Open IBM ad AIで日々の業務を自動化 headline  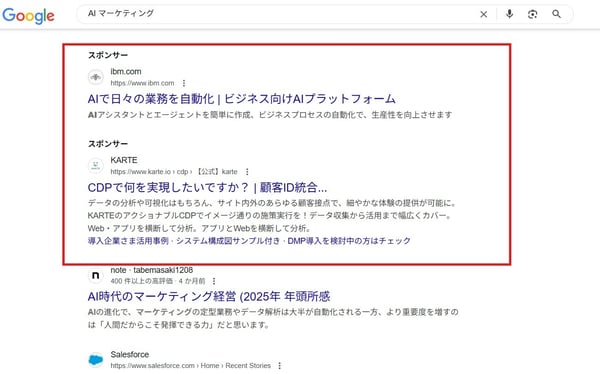point(241,99)
